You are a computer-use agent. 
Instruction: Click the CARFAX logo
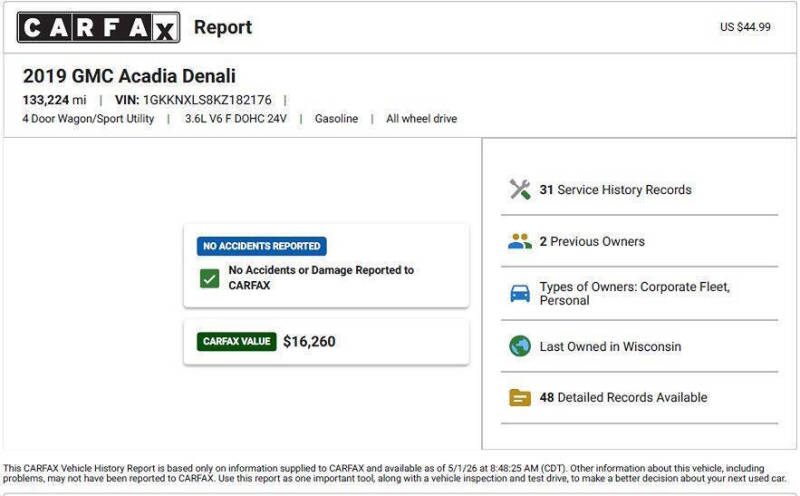(98, 27)
